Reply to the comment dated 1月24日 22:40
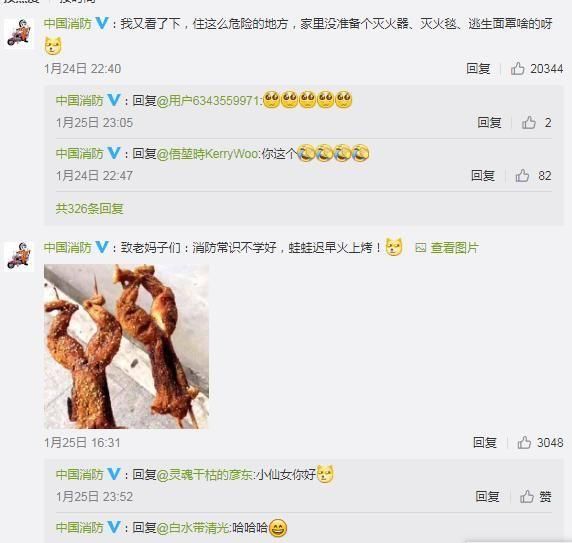This screenshot has height=543, width=572. [478, 68]
